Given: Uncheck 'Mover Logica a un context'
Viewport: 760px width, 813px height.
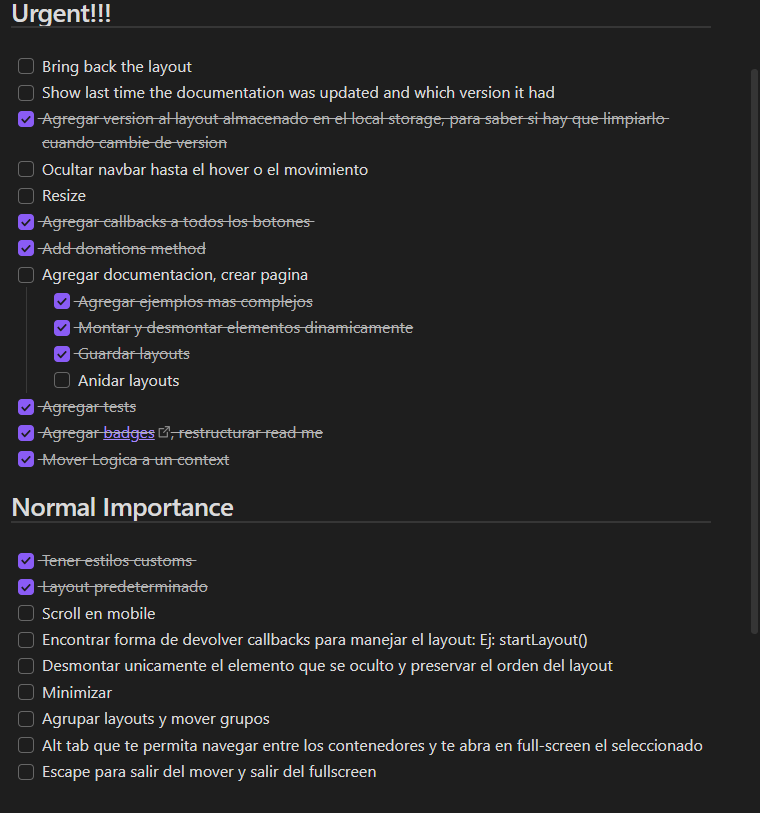Looking at the screenshot, I should tap(25, 459).
